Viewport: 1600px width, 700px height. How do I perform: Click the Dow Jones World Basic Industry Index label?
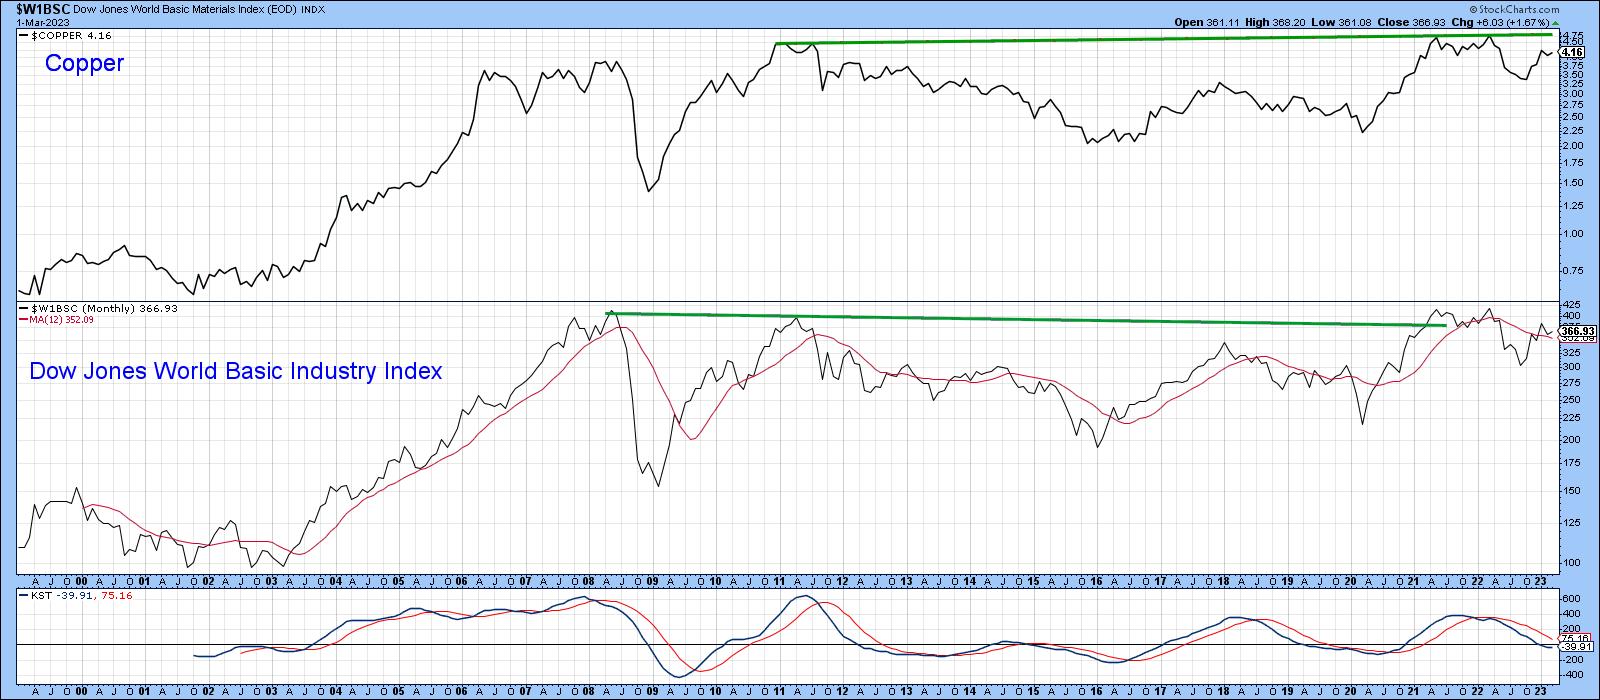click(x=235, y=371)
